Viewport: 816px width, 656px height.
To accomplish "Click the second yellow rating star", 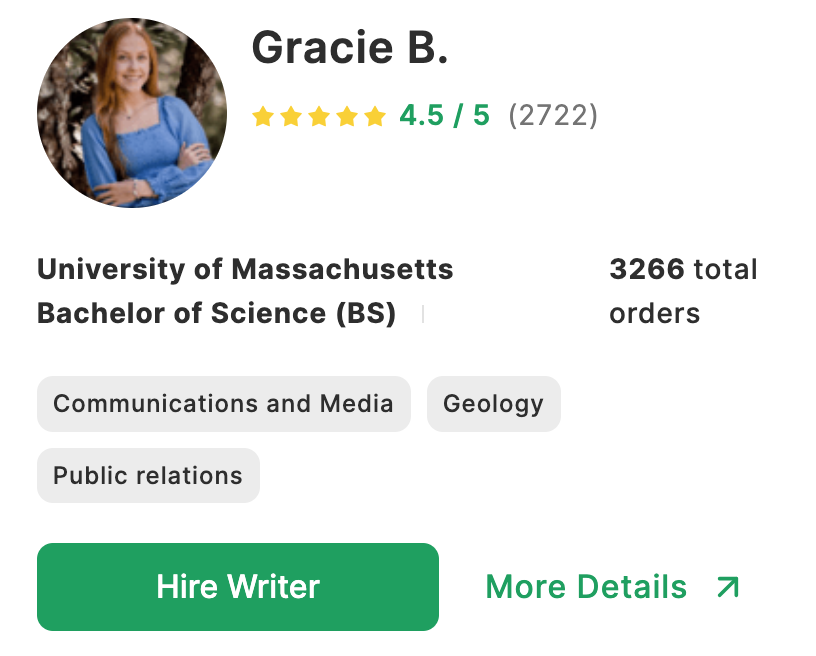I will point(291,117).
